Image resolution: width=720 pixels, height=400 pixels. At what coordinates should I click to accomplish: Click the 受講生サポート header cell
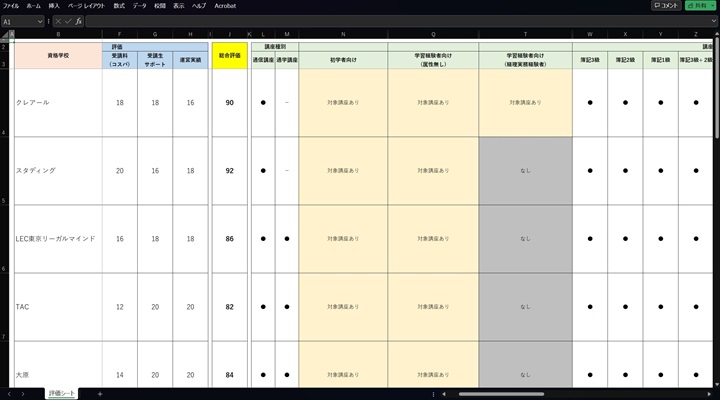pyautogui.click(x=155, y=60)
